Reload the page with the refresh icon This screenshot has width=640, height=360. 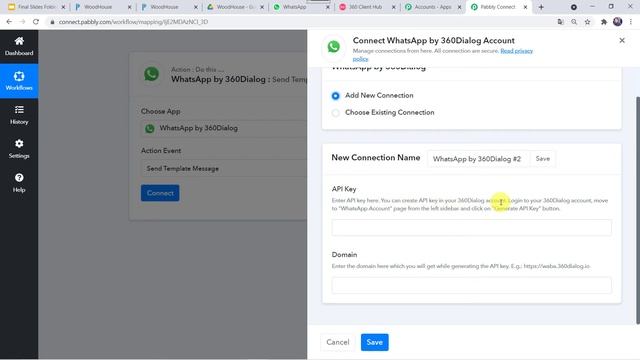click(36, 22)
